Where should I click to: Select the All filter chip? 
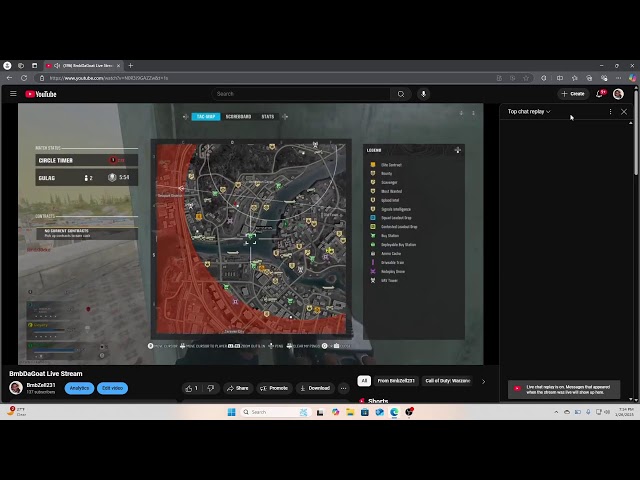[x=364, y=381]
